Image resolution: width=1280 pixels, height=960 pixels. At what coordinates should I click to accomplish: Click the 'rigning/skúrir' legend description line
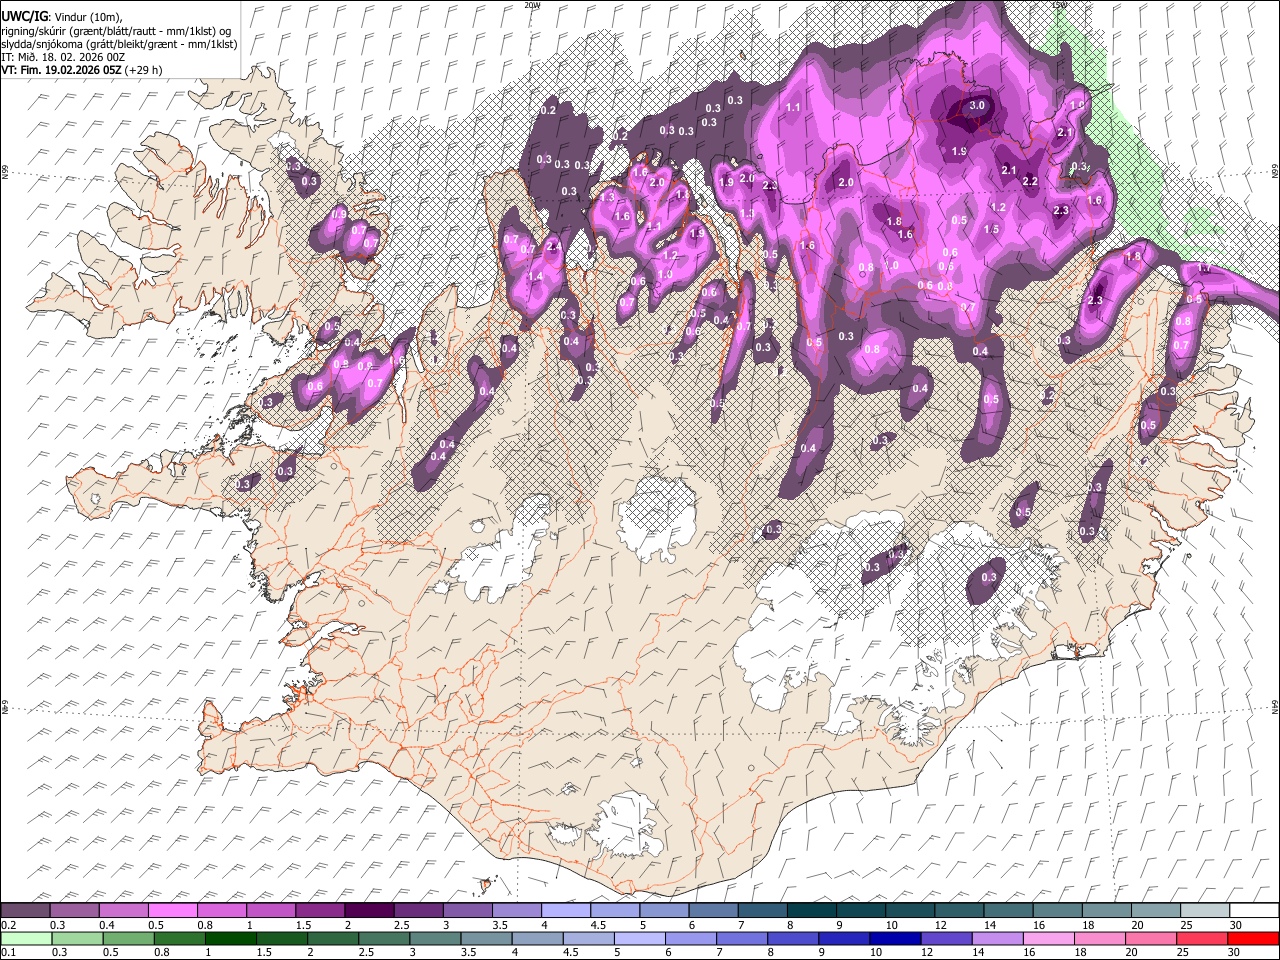click(x=116, y=30)
